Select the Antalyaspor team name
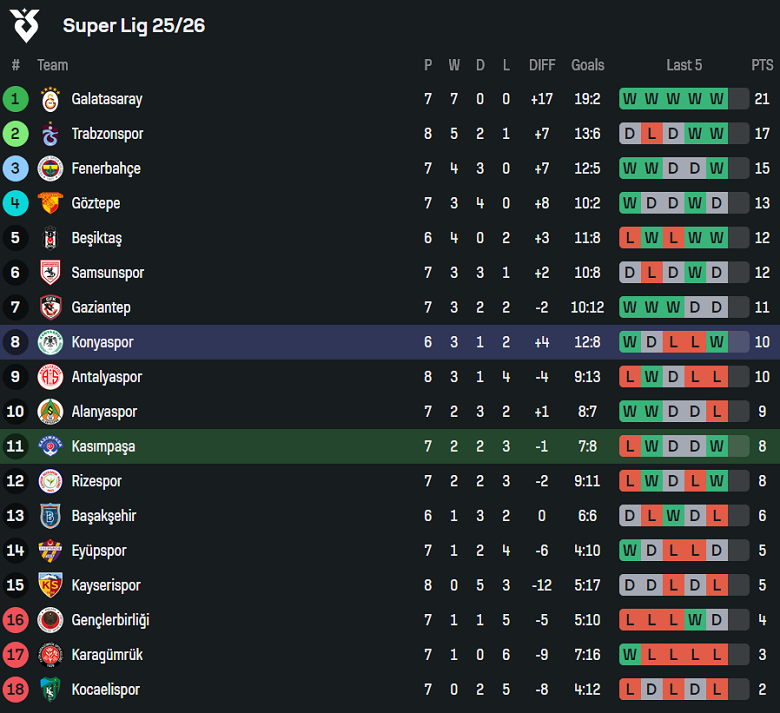The image size is (780, 713). click(x=107, y=377)
